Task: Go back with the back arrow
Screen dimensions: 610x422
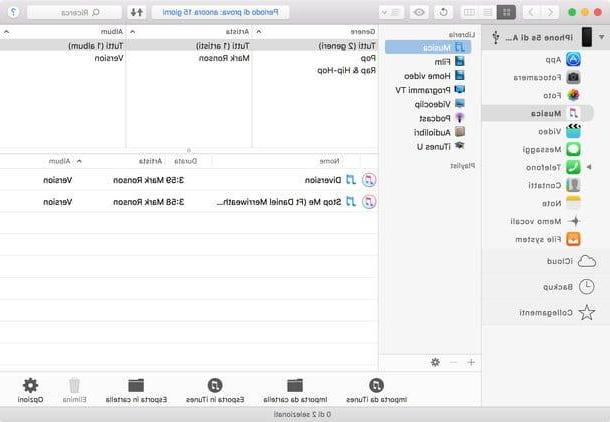Action: [550, 12]
